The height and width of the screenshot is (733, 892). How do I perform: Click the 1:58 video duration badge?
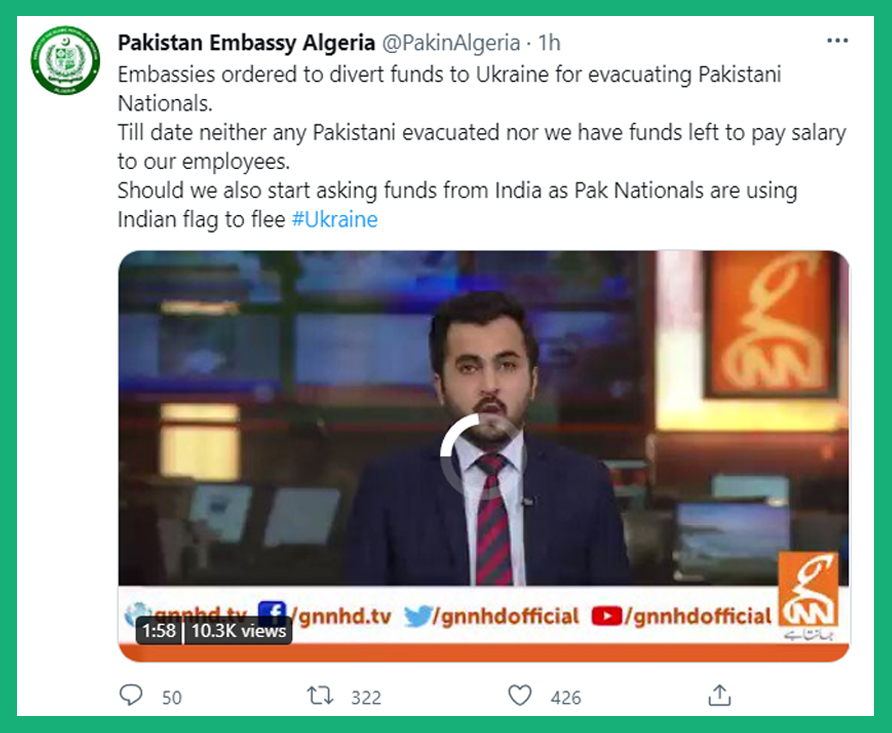[x=159, y=631]
